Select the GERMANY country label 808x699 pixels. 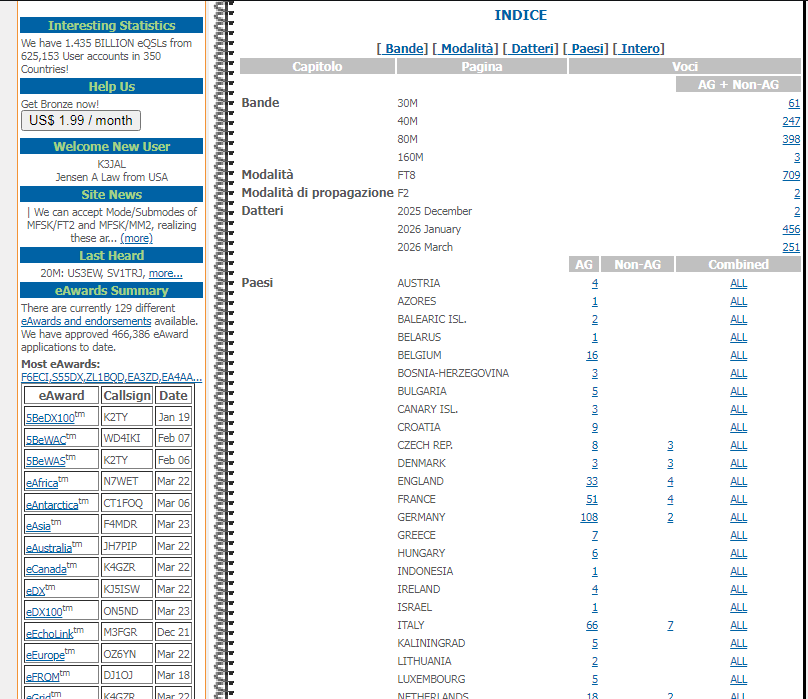421,517
